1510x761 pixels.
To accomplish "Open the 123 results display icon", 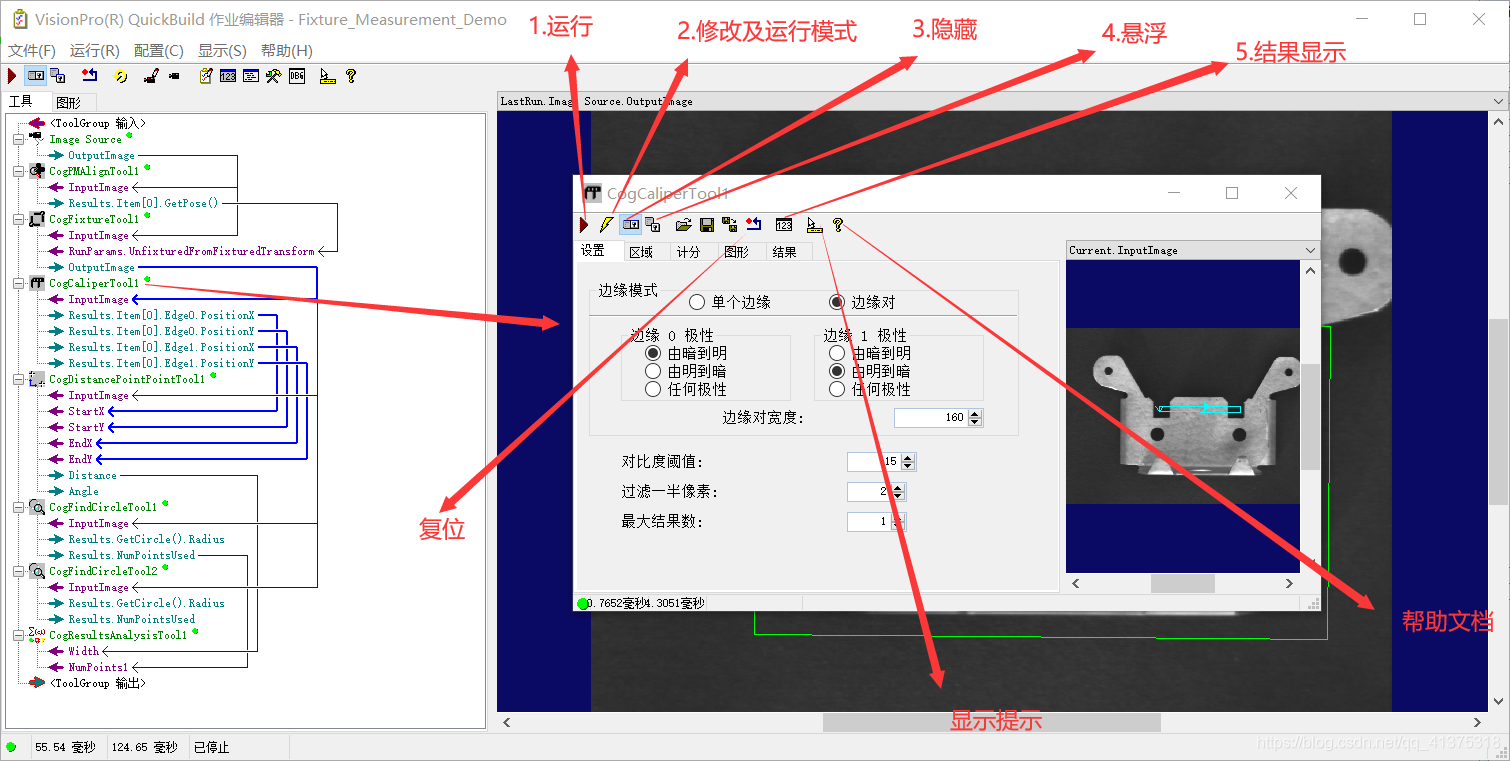I will pyautogui.click(x=784, y=224).
